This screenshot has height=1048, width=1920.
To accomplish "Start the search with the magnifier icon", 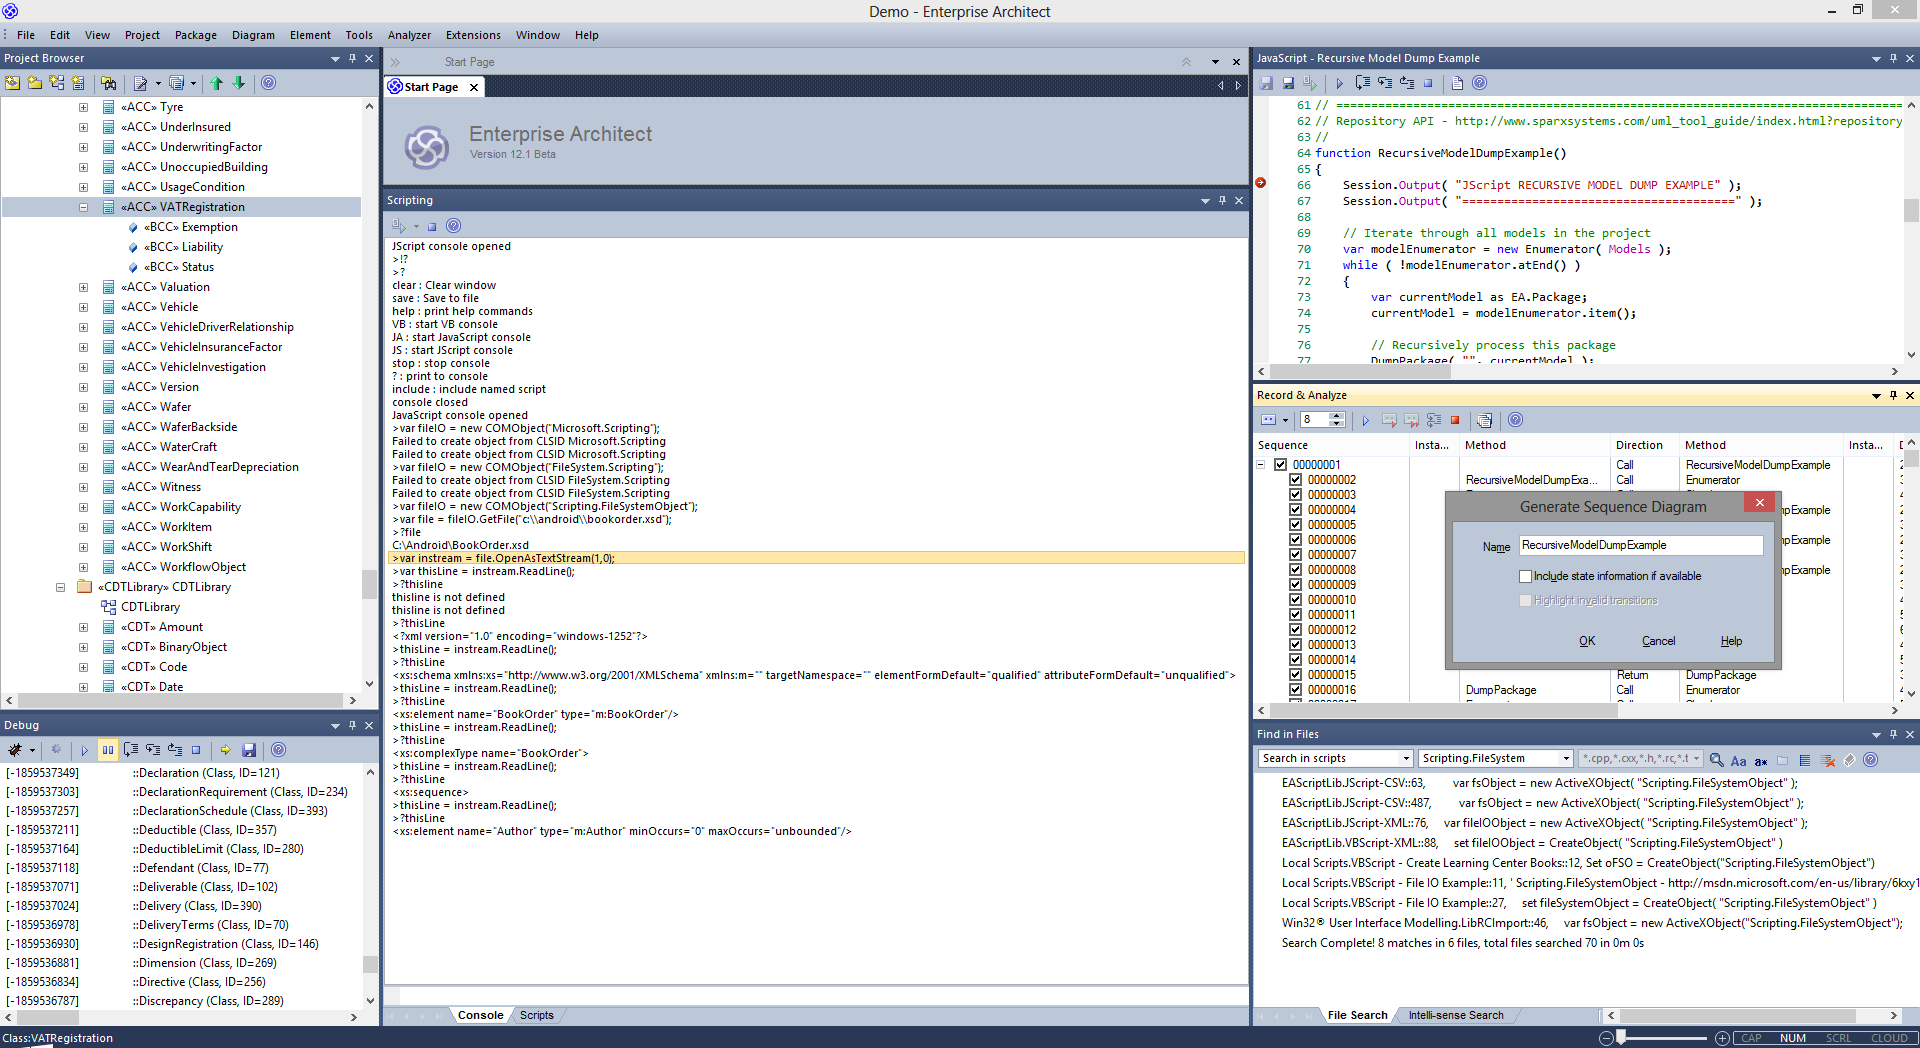I will point(1716,760).
